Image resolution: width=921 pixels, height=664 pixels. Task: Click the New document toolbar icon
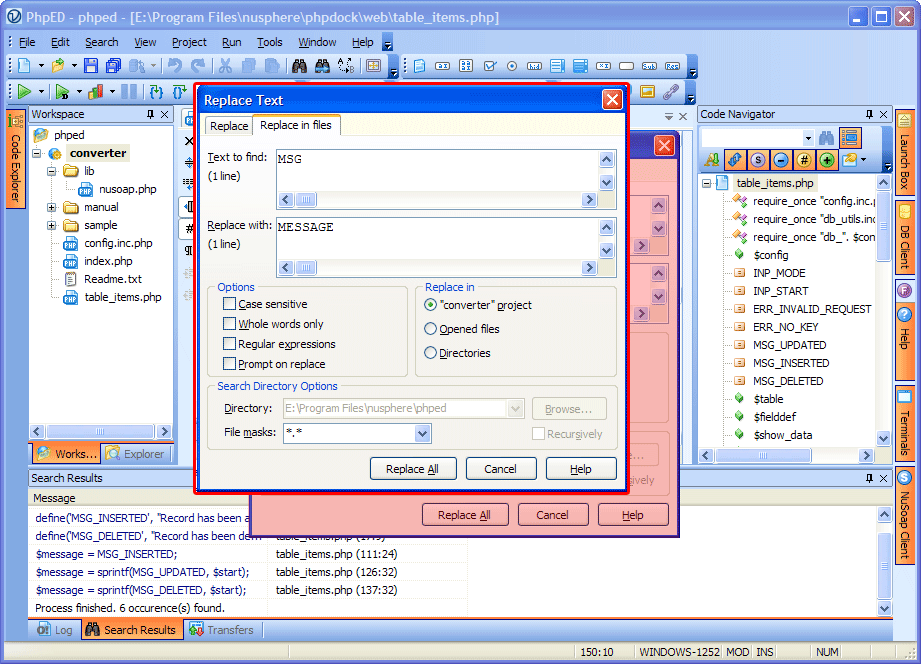(24, 66)
